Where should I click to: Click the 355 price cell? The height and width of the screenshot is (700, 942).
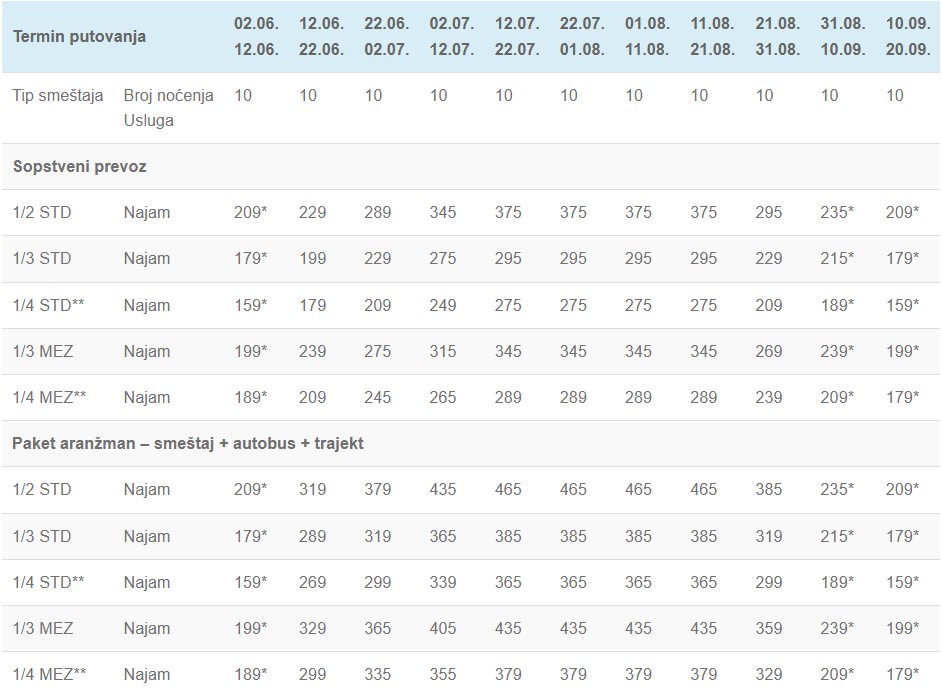[442, 674]
